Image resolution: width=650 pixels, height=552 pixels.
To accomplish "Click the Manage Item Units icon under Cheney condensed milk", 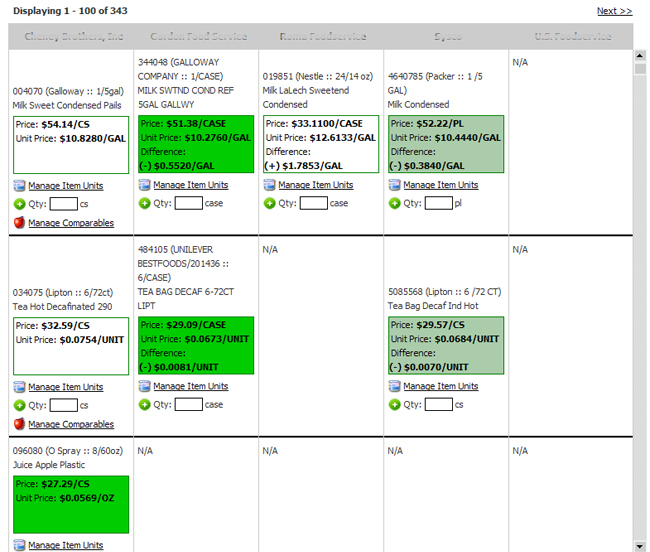I will 19,186.
